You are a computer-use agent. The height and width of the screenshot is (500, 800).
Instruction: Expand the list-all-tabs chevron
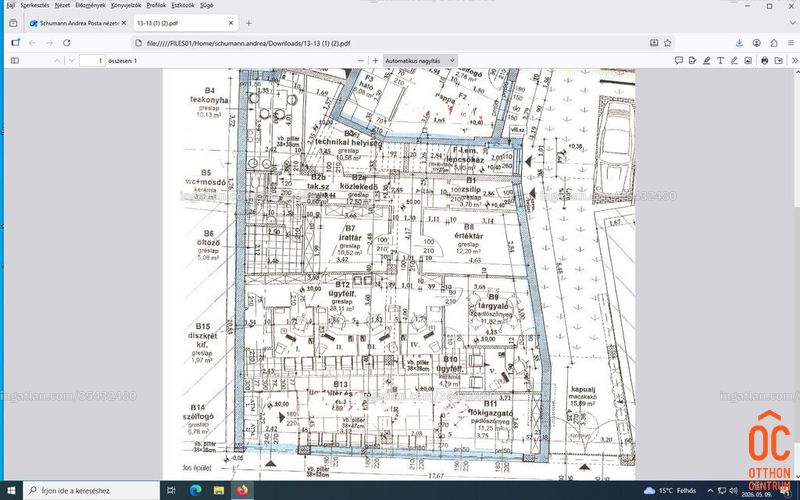[791, 23]
